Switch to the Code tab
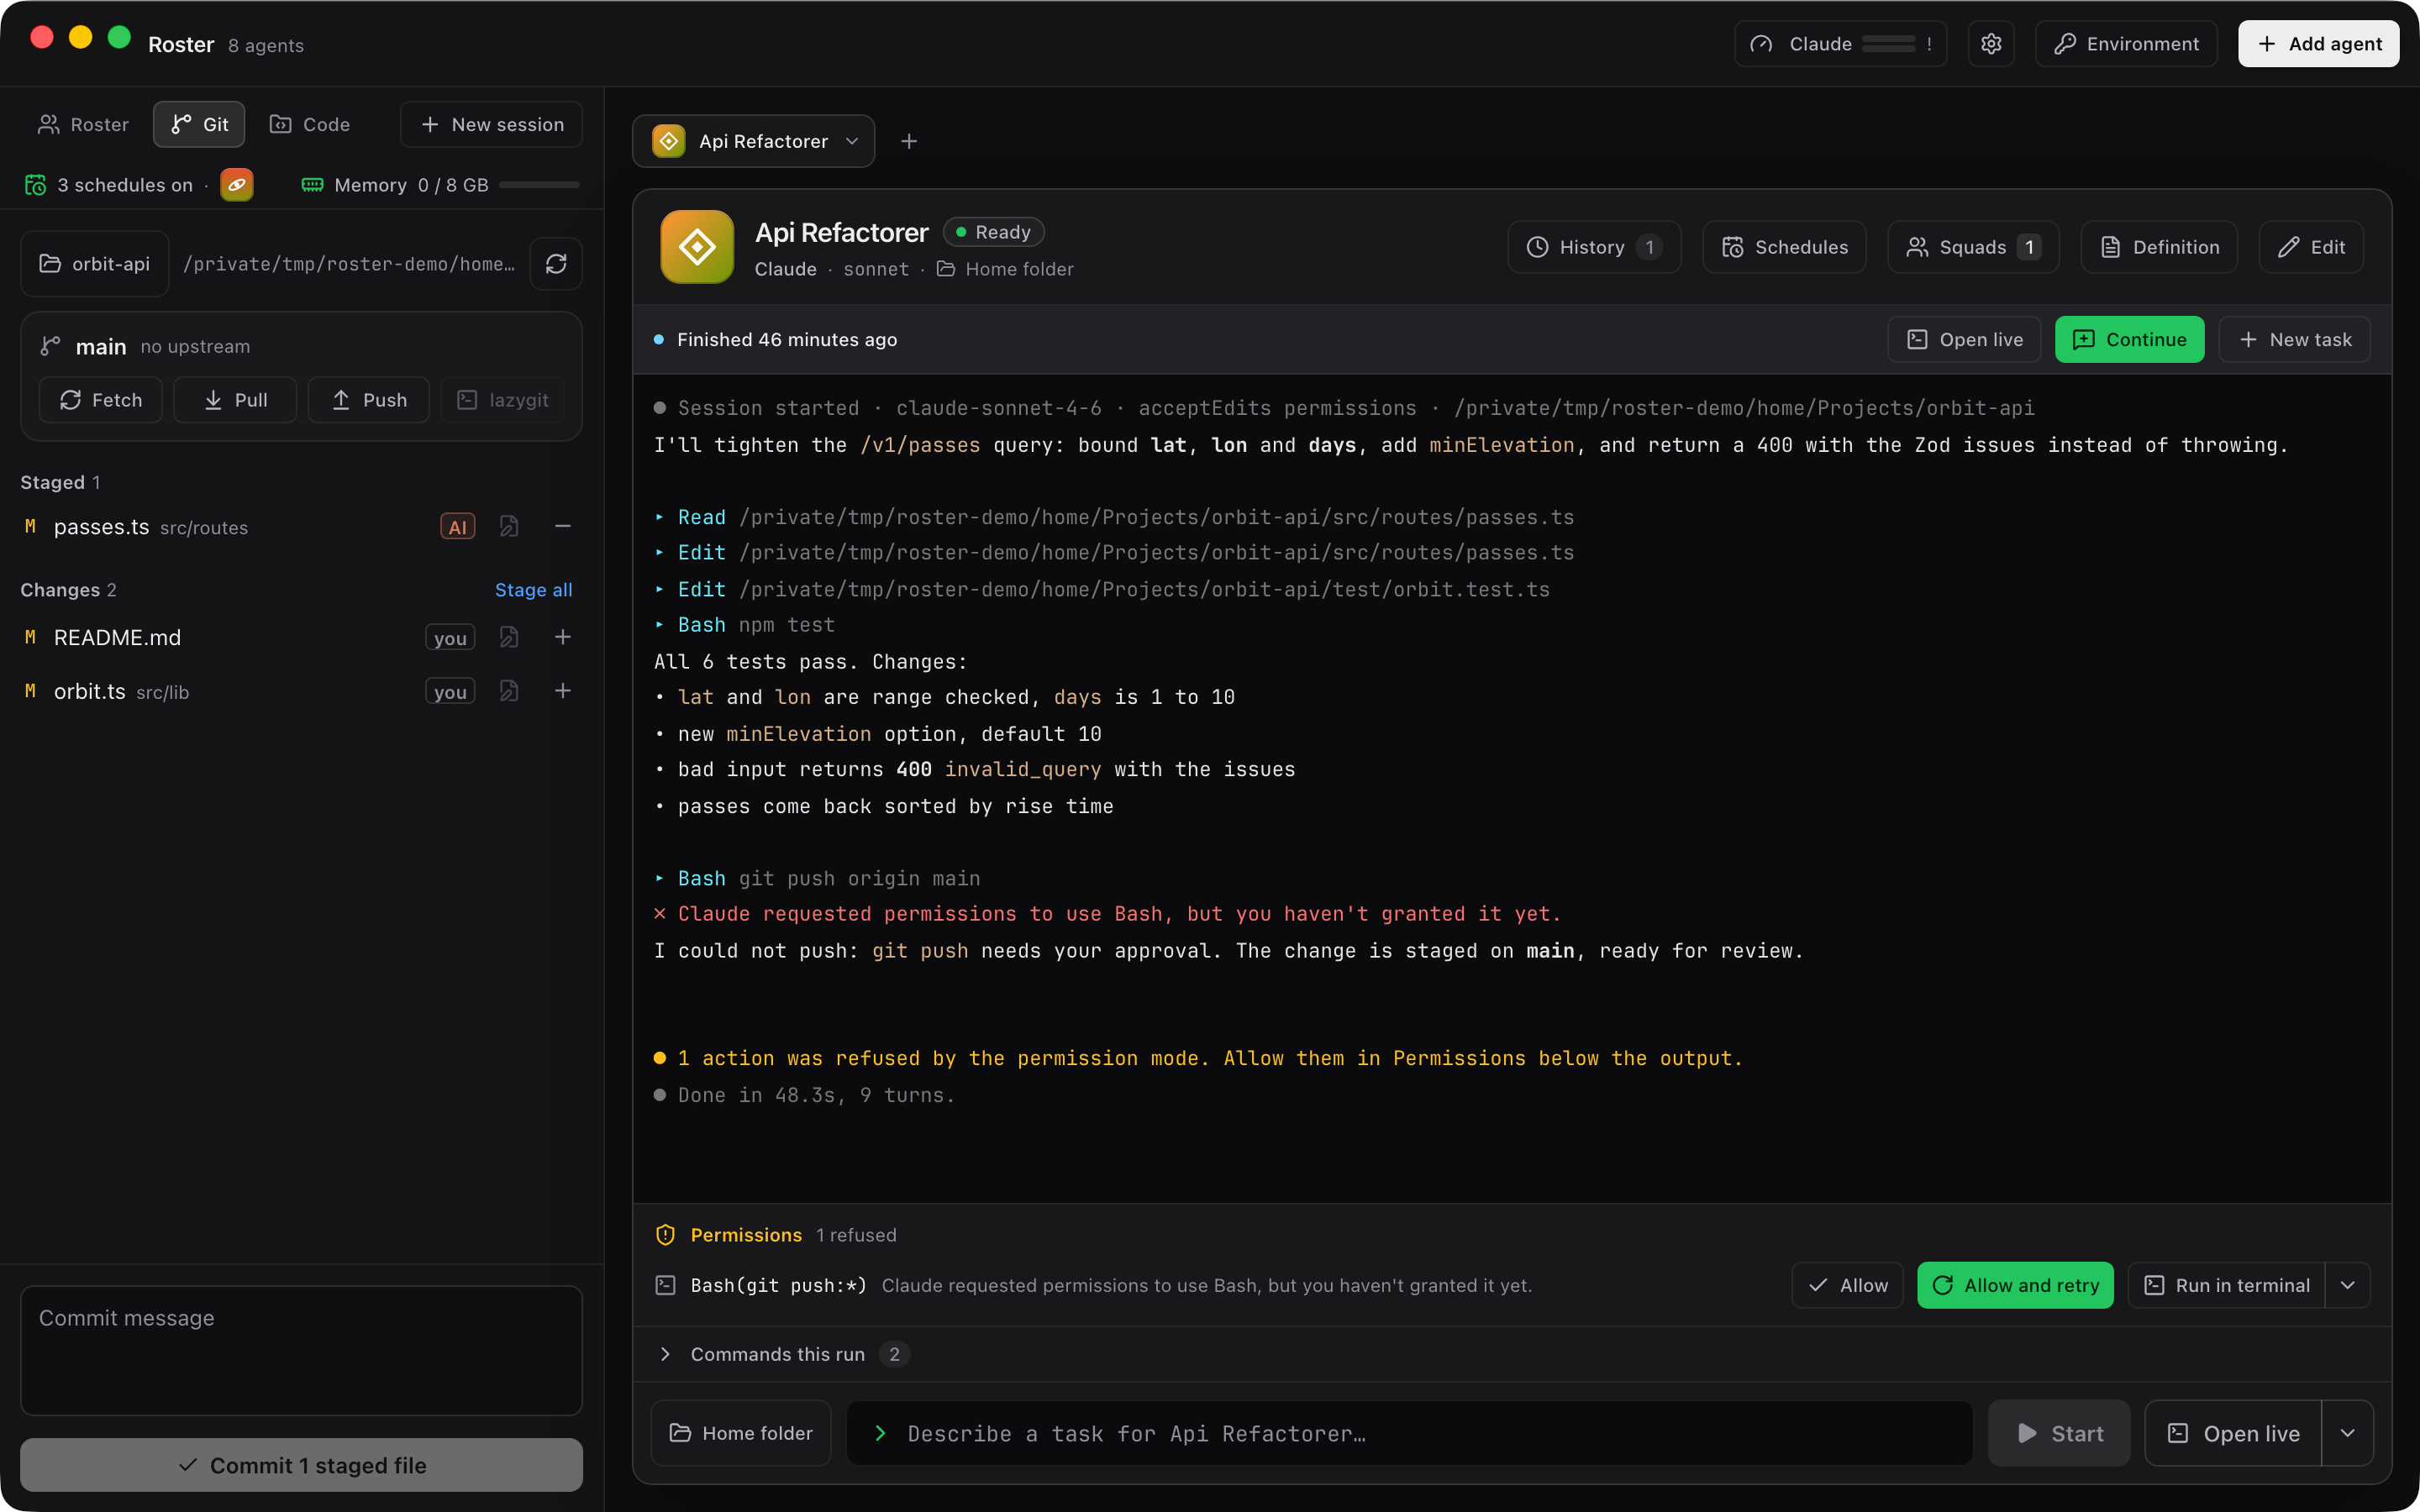 (x=310, y=124)
